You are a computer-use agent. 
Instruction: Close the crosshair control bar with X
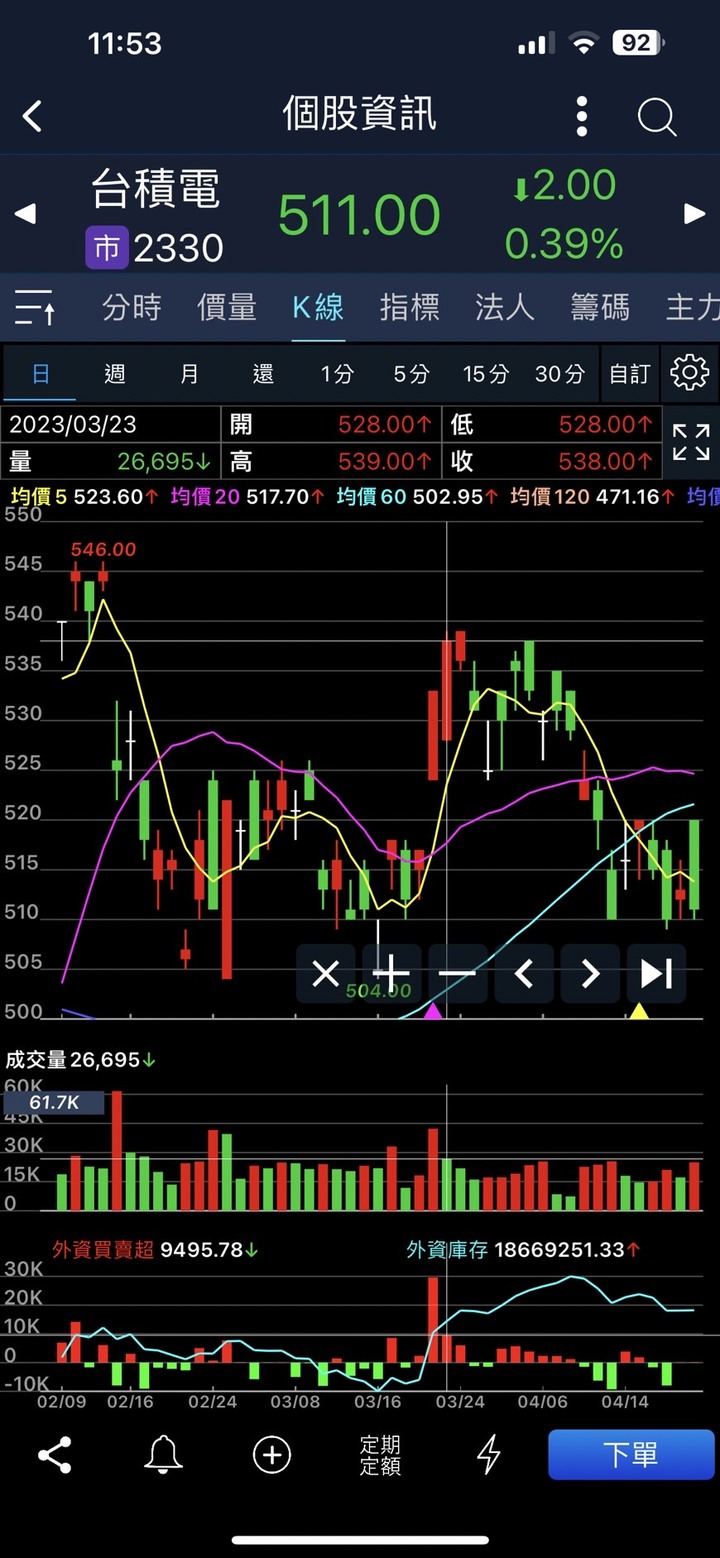325,973
